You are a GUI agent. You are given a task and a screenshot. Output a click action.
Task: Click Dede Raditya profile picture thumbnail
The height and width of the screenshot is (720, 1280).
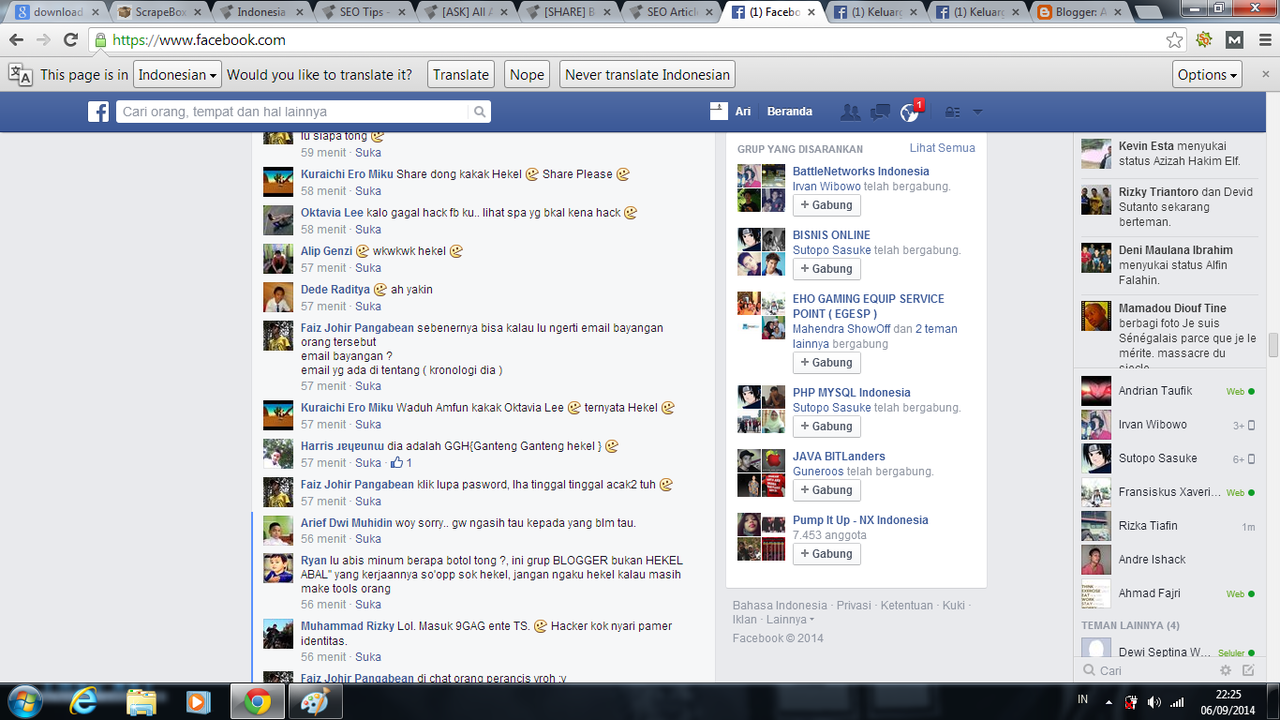[x=278, y=297]
